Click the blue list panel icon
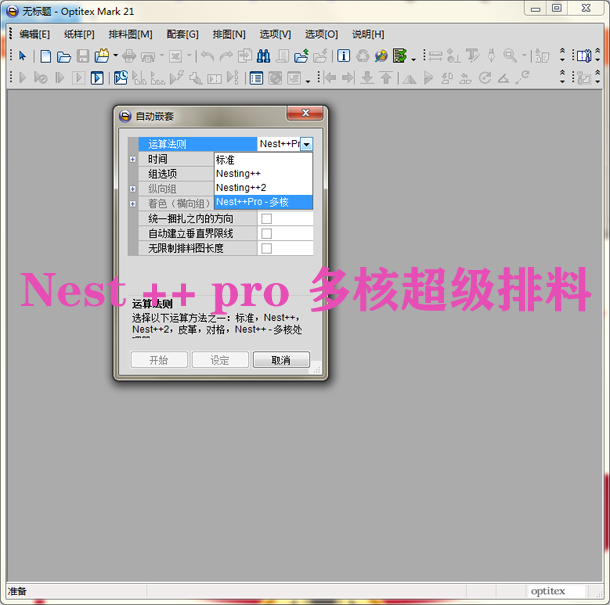Image resolution: width=610 pixels, height=605 pixels. (256, 78)
